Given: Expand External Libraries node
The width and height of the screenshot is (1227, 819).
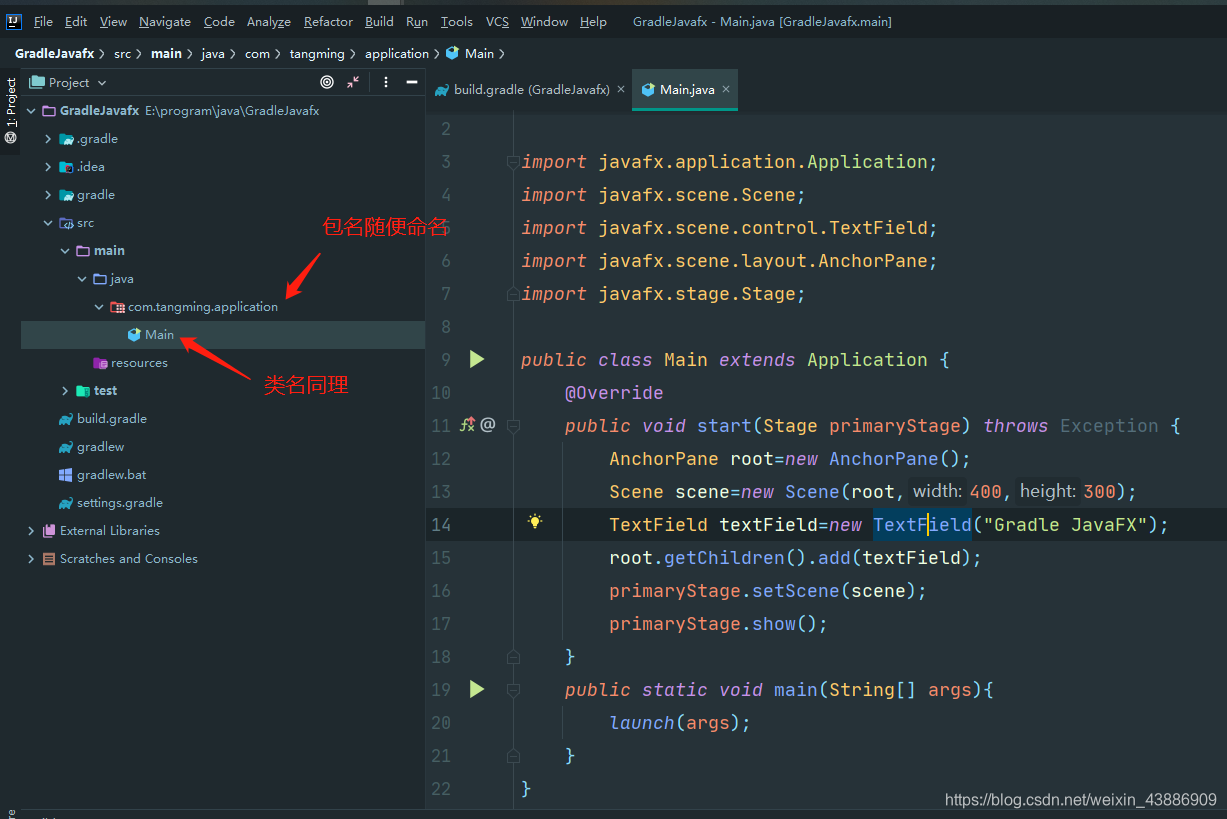Looking at the screenshot, I should (32, 531).
